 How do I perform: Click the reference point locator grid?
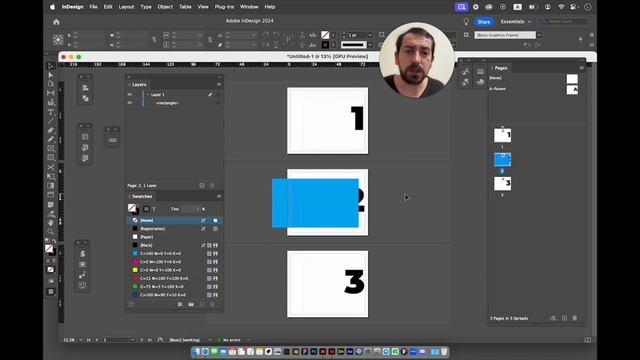pyautogui.click(x=58, y=40)
